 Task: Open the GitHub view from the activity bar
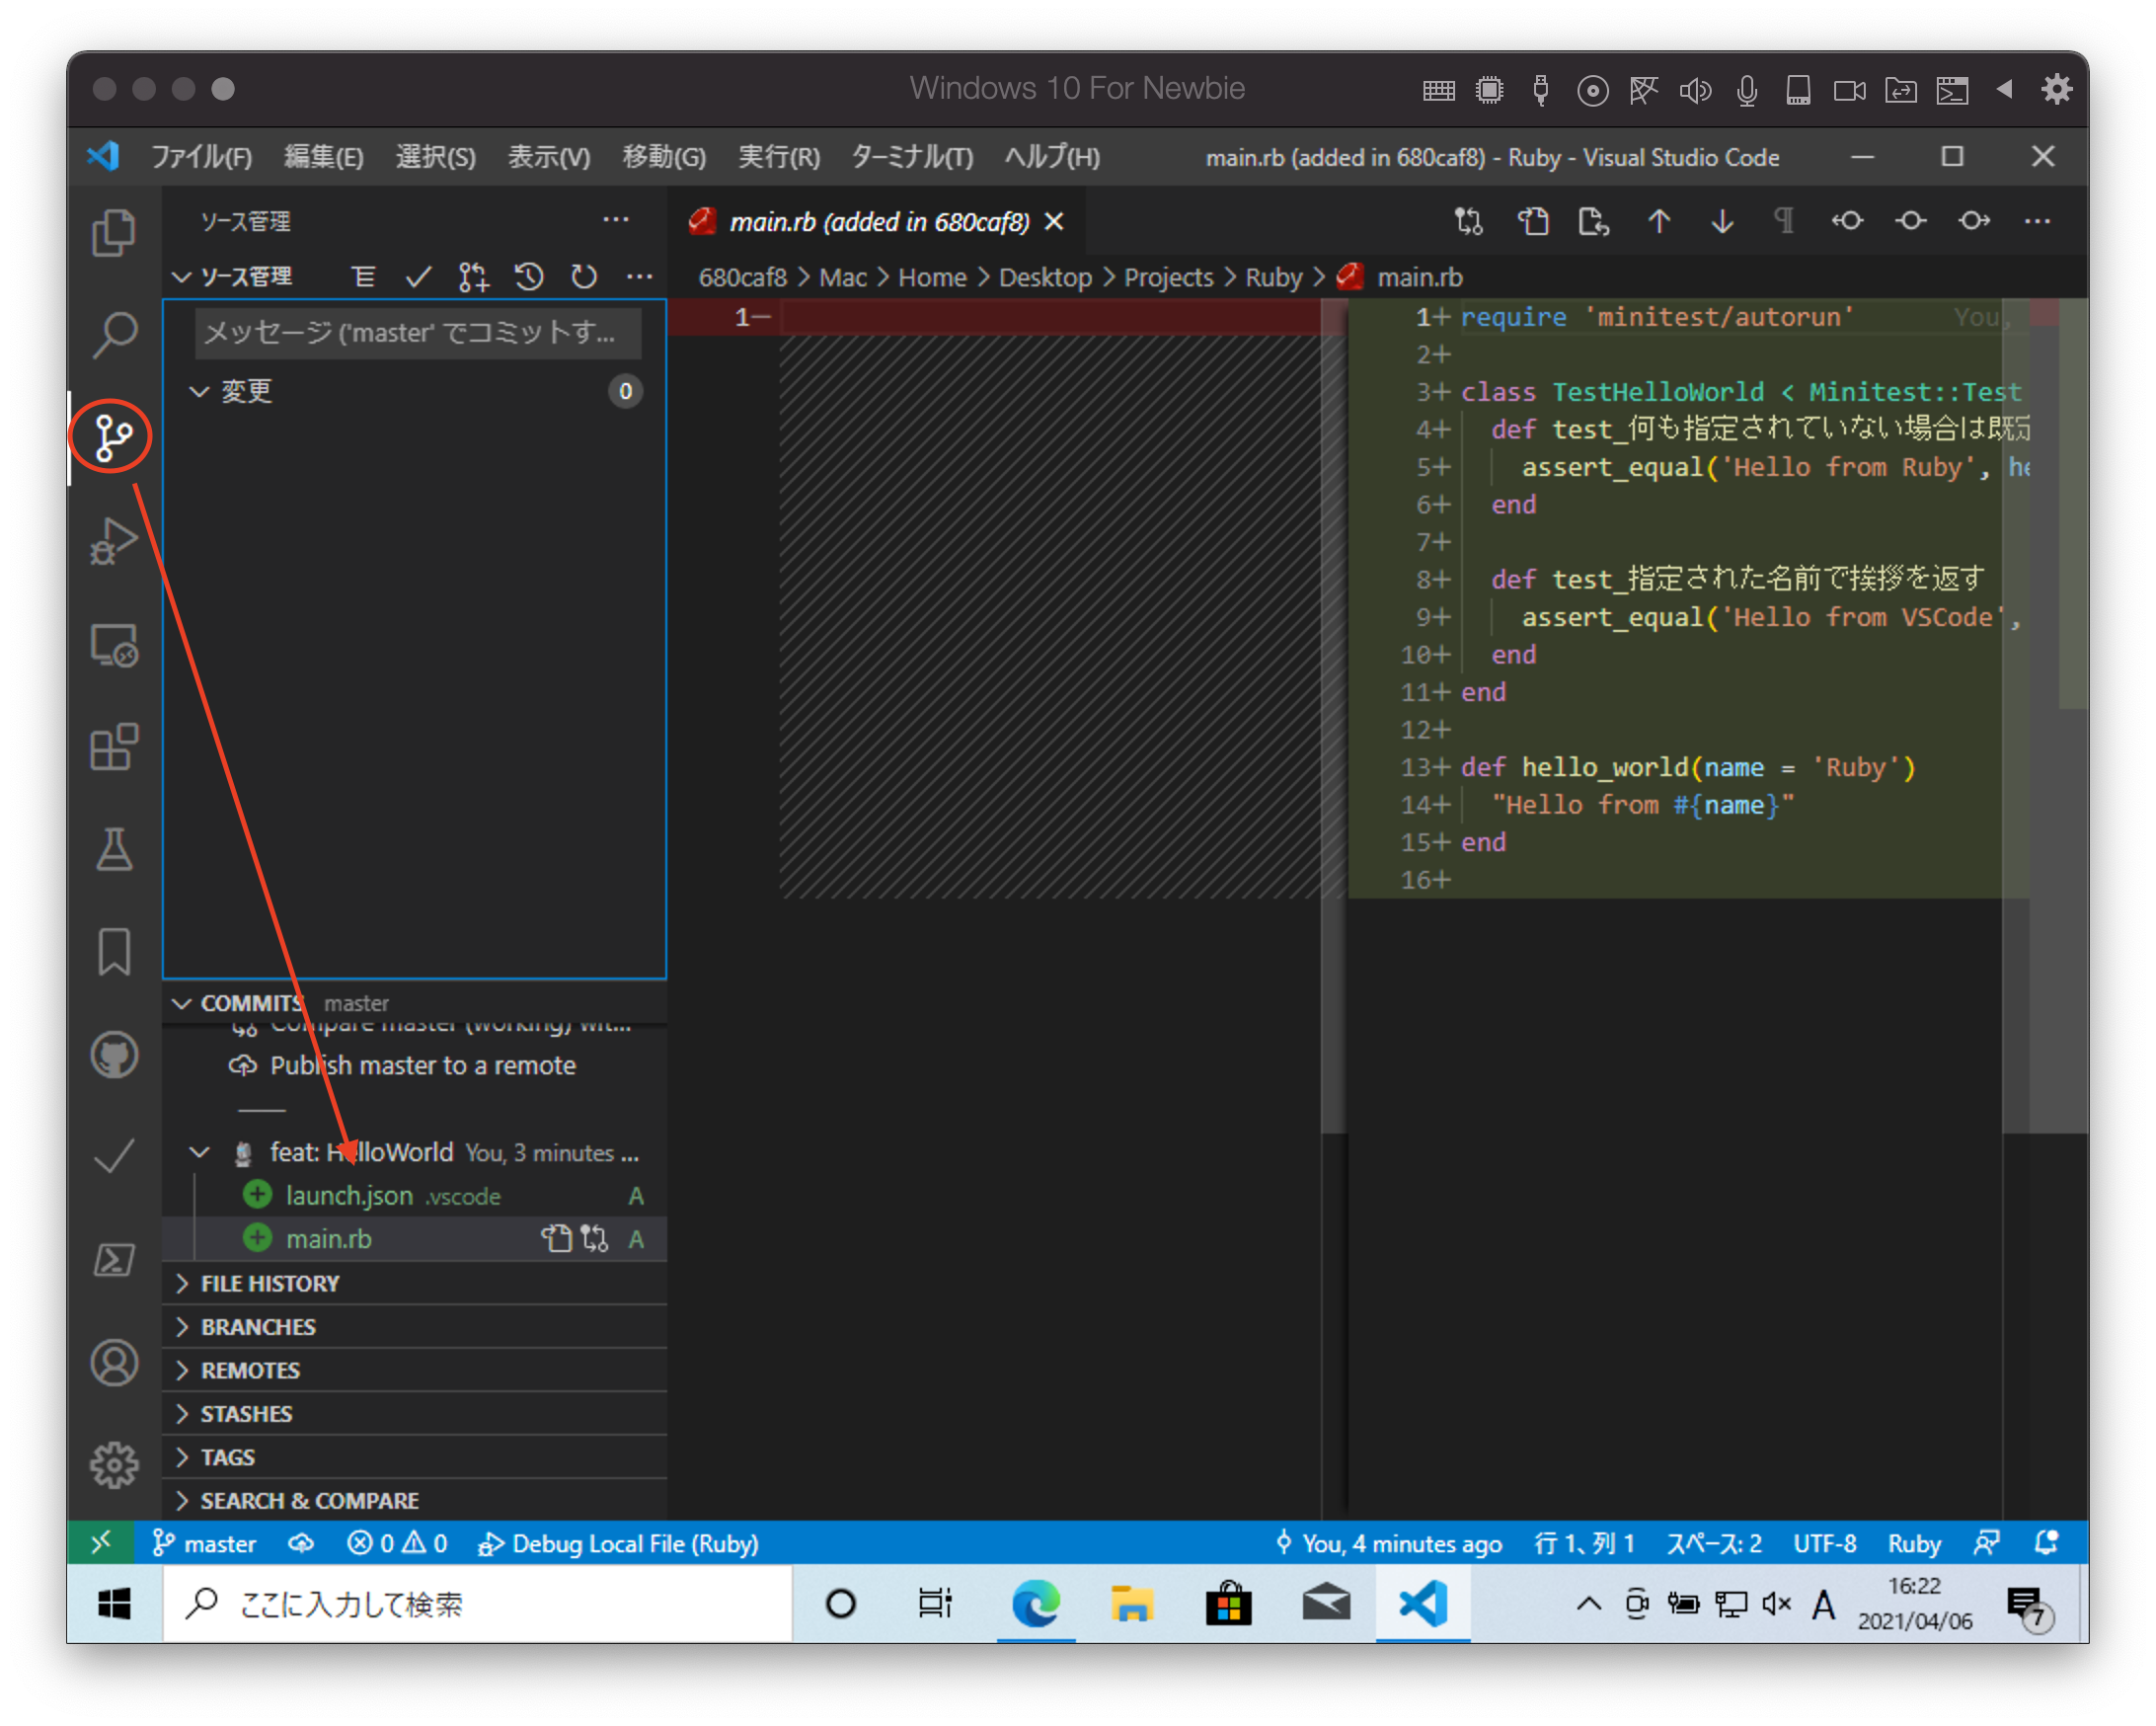(x=113, y=1054)
